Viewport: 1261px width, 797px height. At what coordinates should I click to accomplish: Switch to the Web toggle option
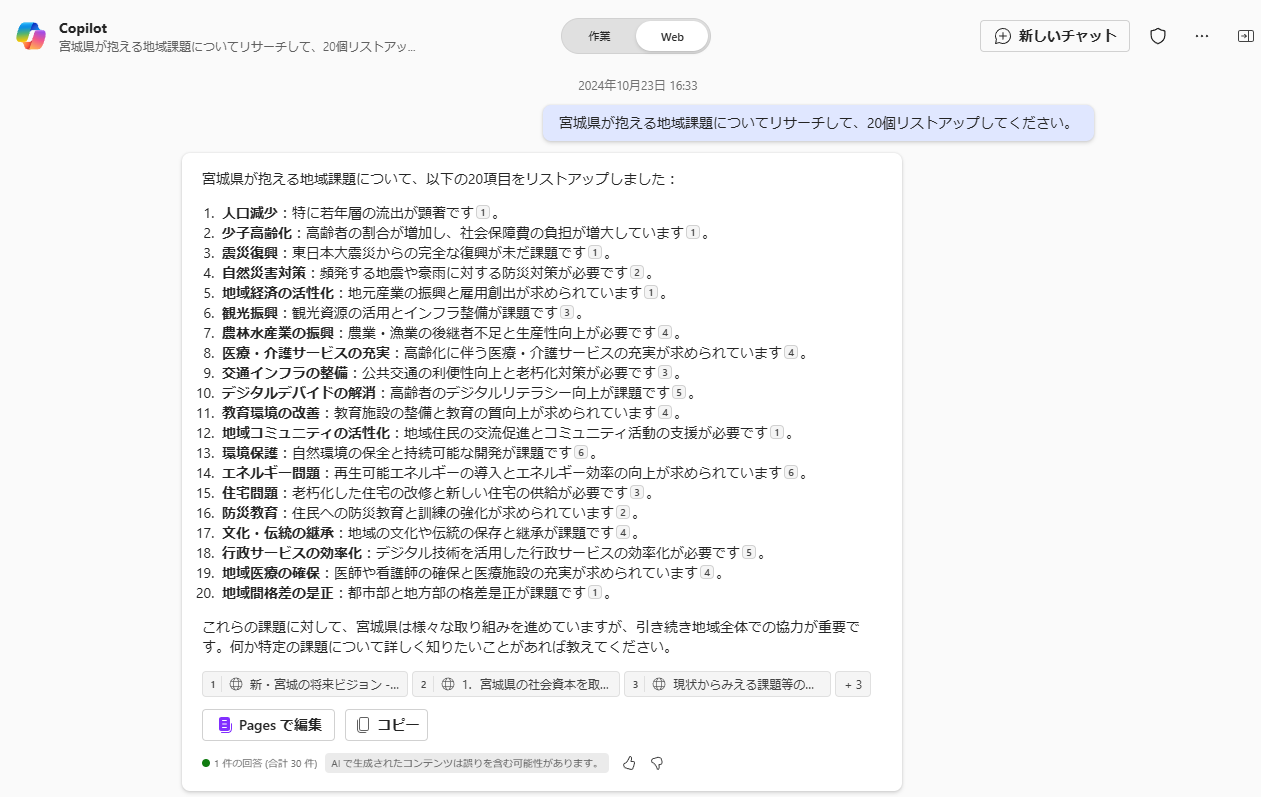coord(672,36)
